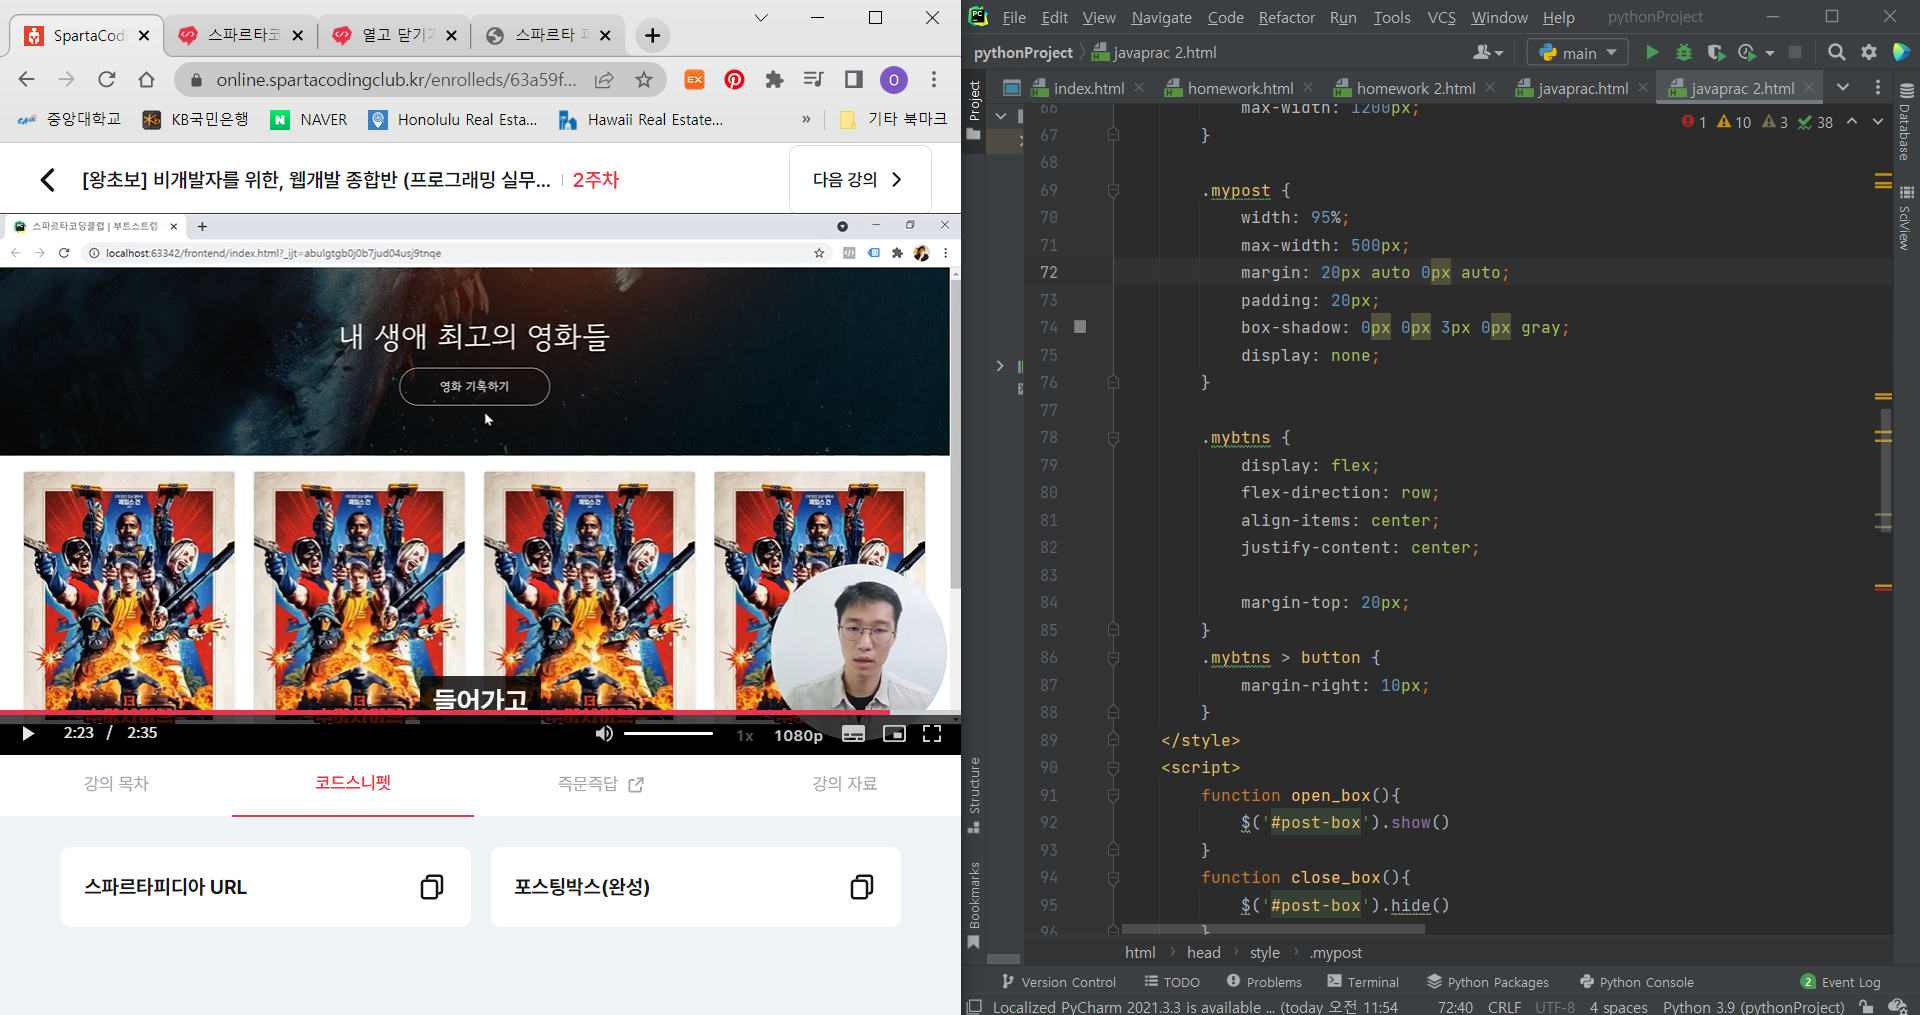Open Chrome side panel icon

tap(853, 80)
